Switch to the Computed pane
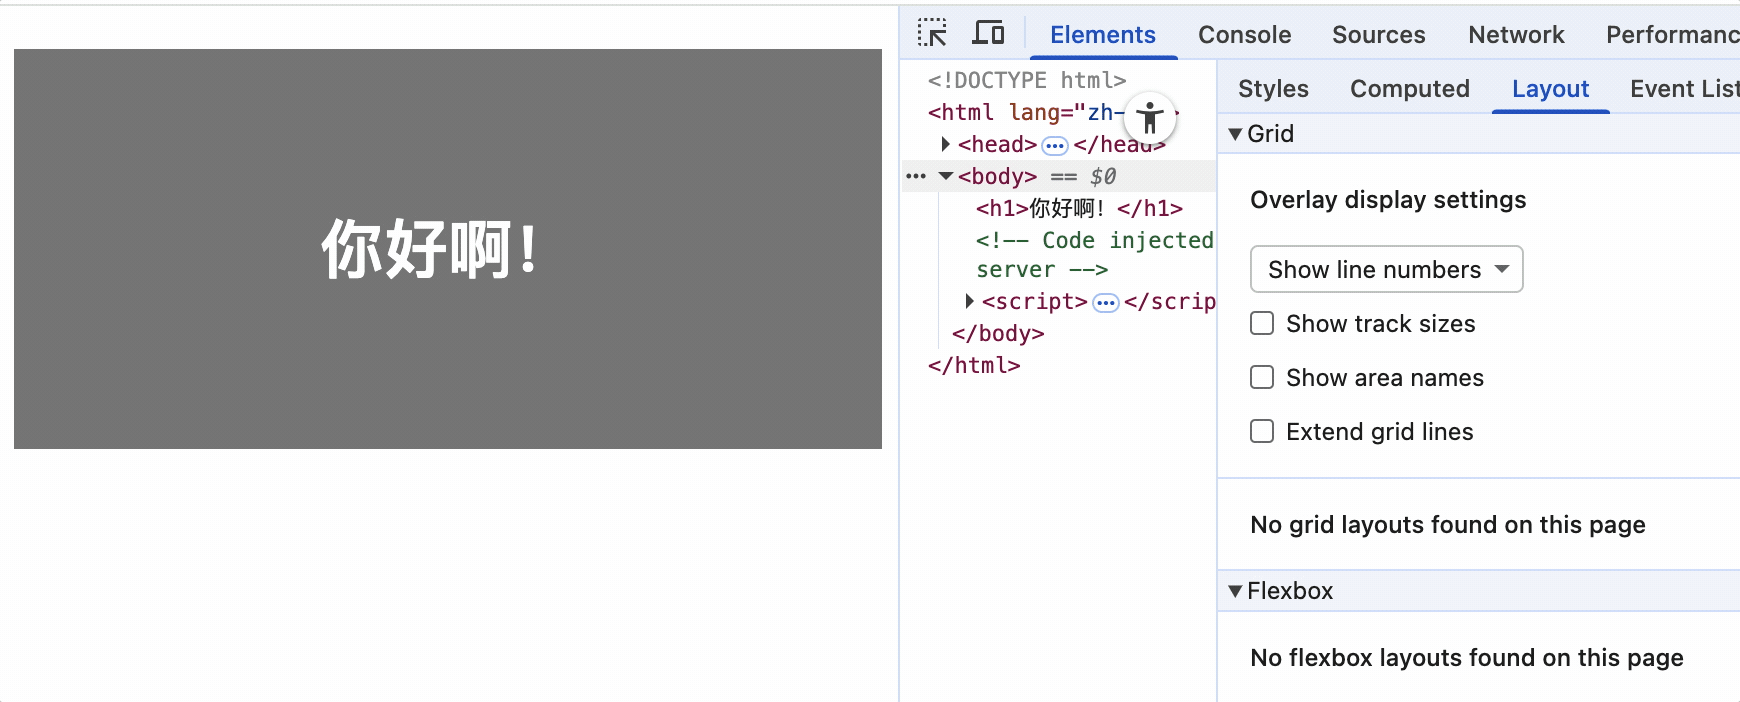Viewport: 1740px width, 702px height. pos(1409,89)
